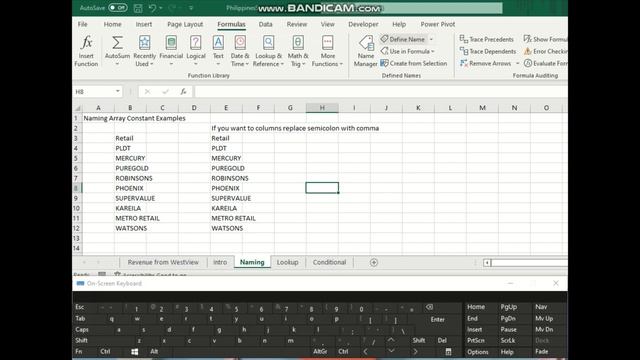
Task: Click Trace Precedents
Action: 487,39
